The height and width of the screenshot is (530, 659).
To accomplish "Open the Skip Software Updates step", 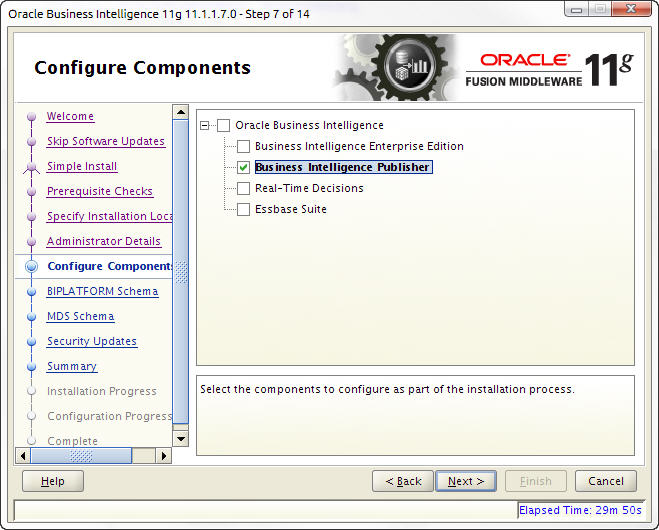I will pos(105,141).
